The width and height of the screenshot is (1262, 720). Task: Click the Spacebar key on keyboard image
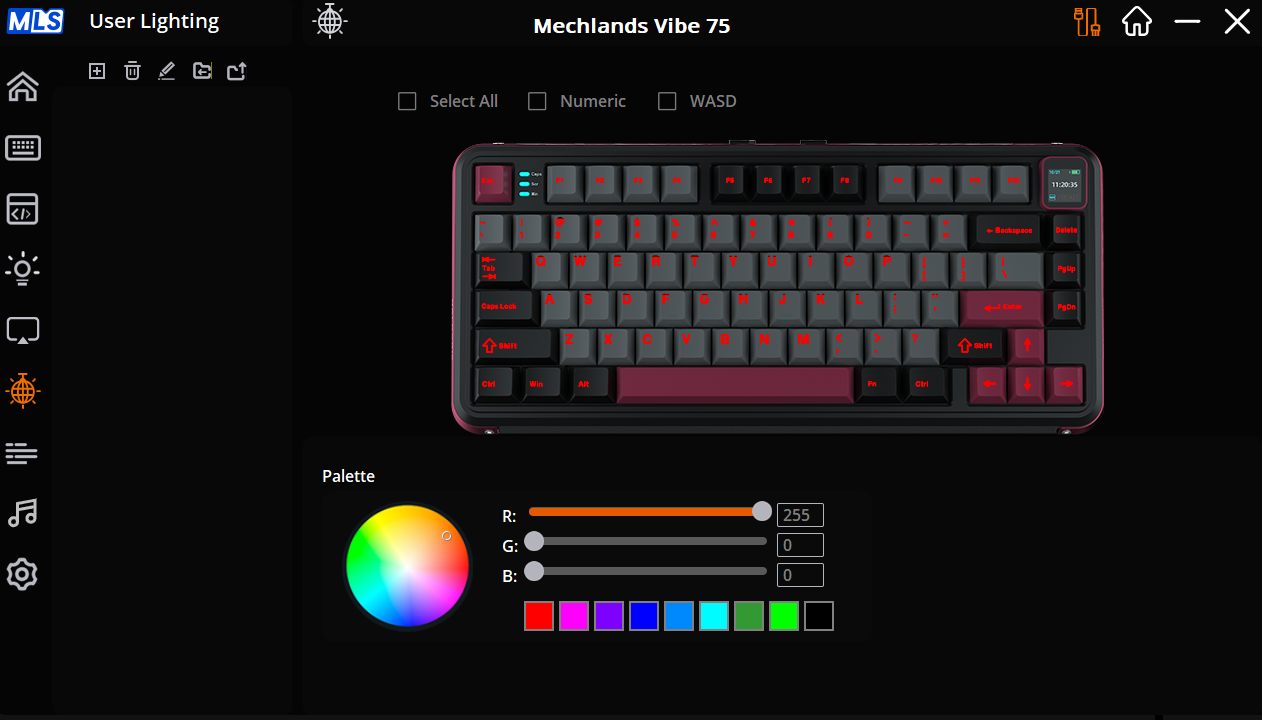[x=735, y=385]
